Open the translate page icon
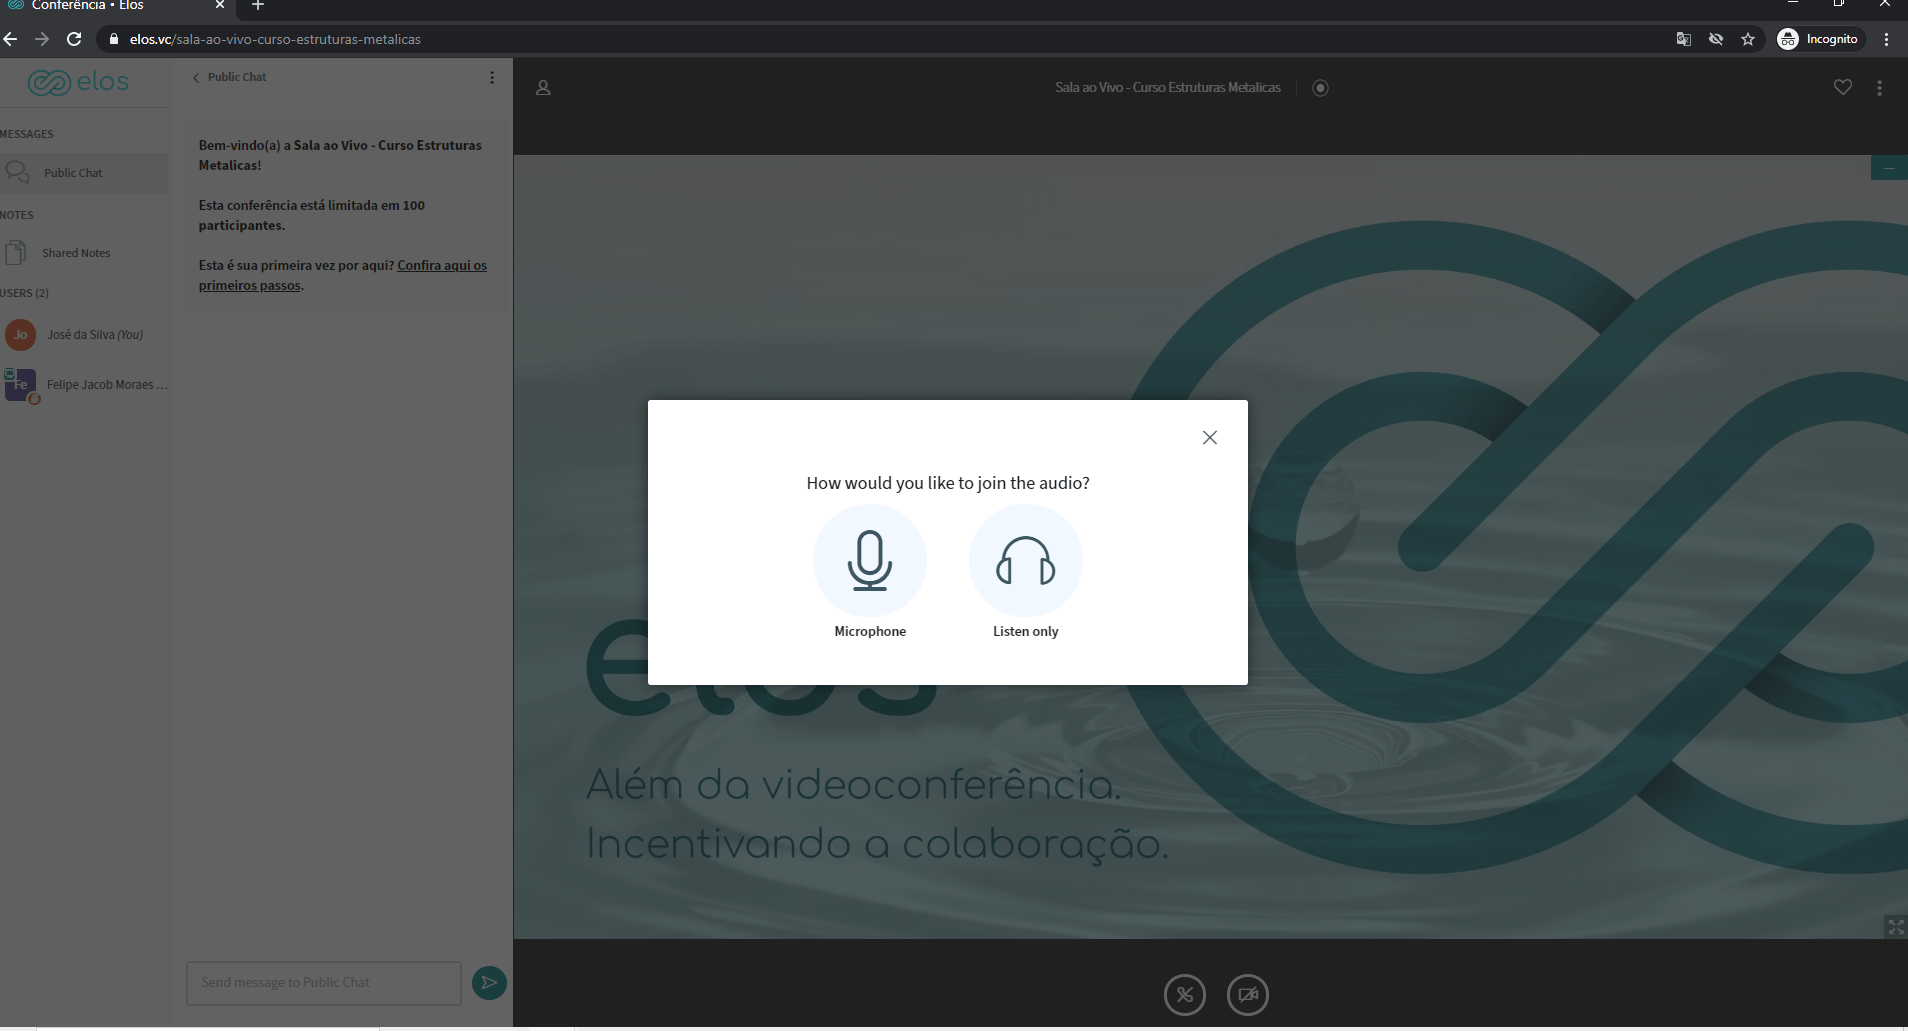 (1684, 39)
